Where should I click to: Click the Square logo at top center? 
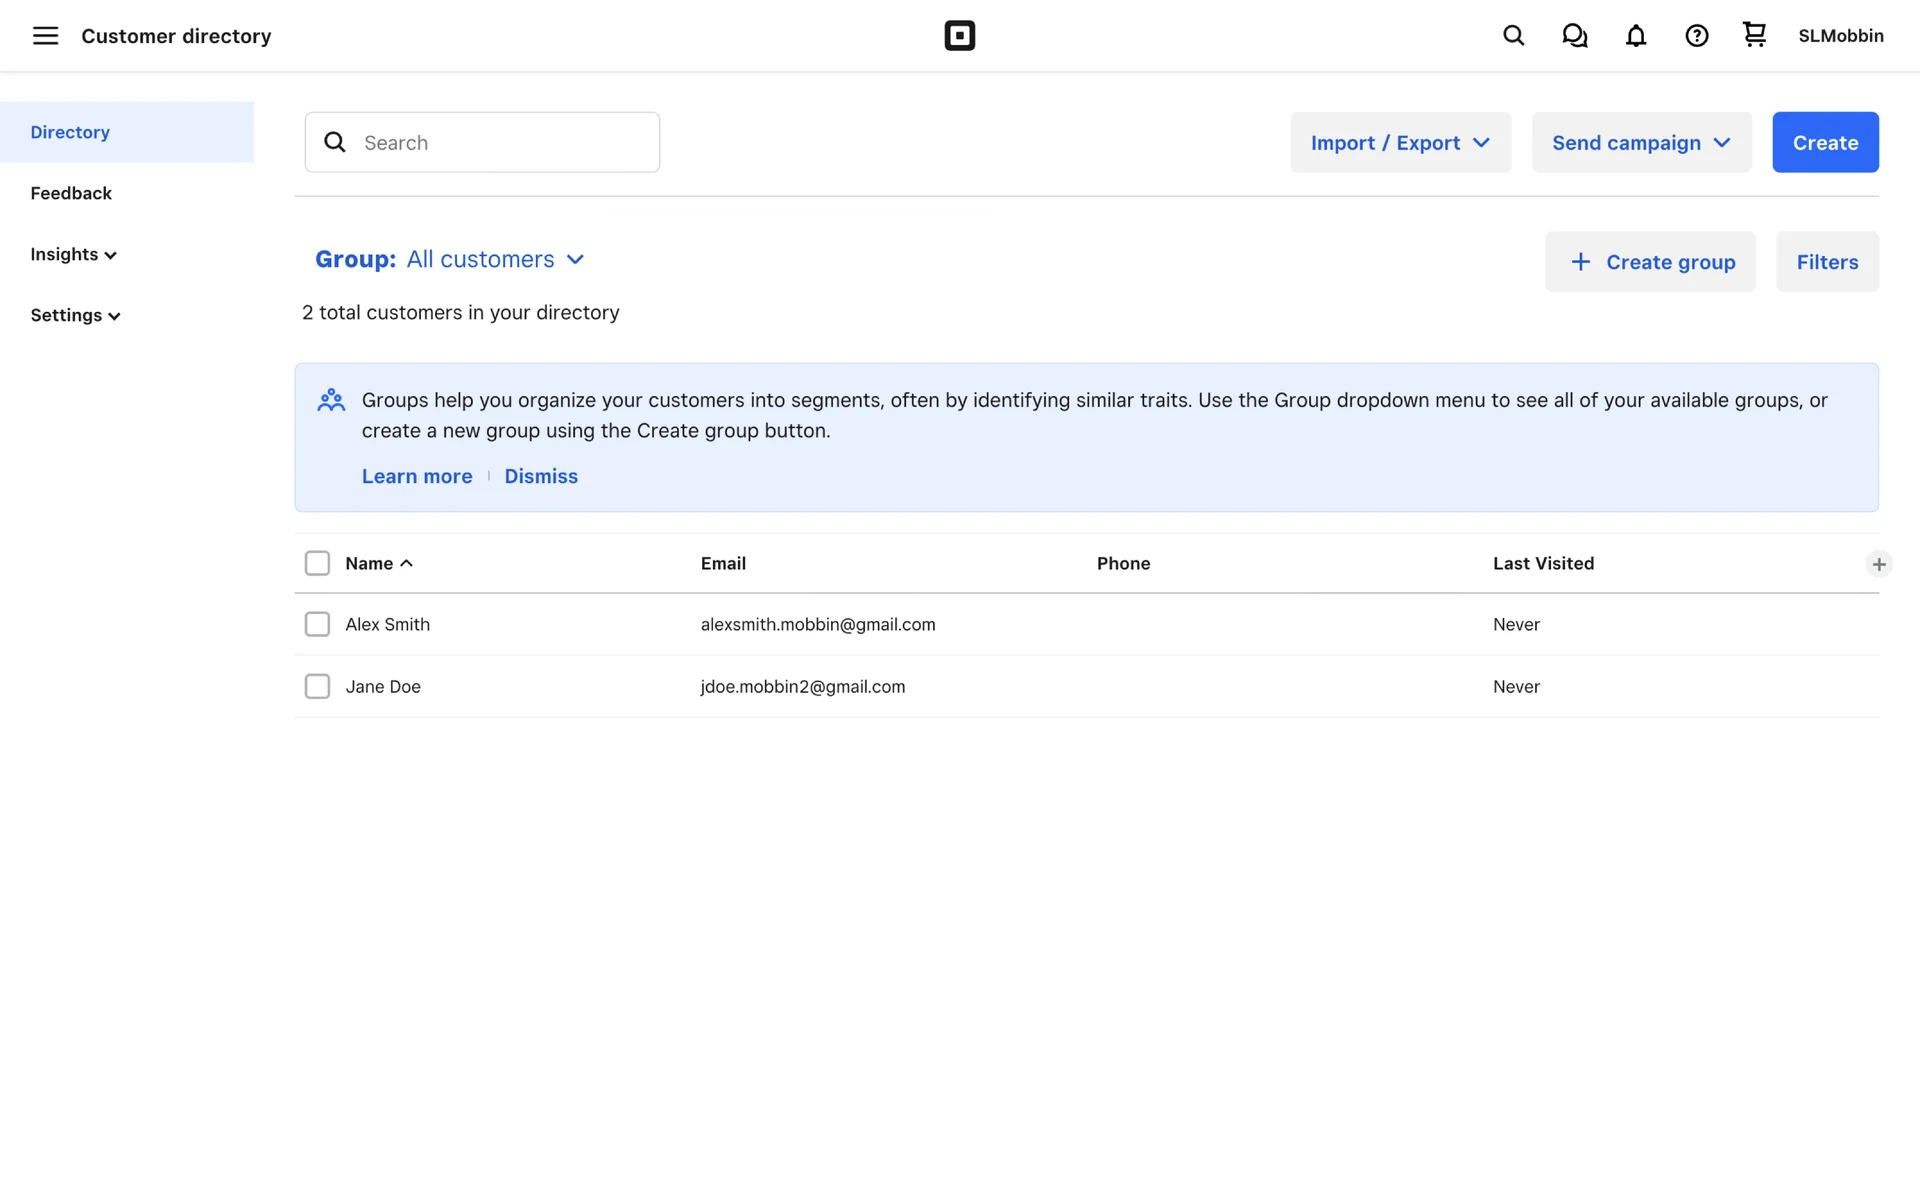point(959,36)
